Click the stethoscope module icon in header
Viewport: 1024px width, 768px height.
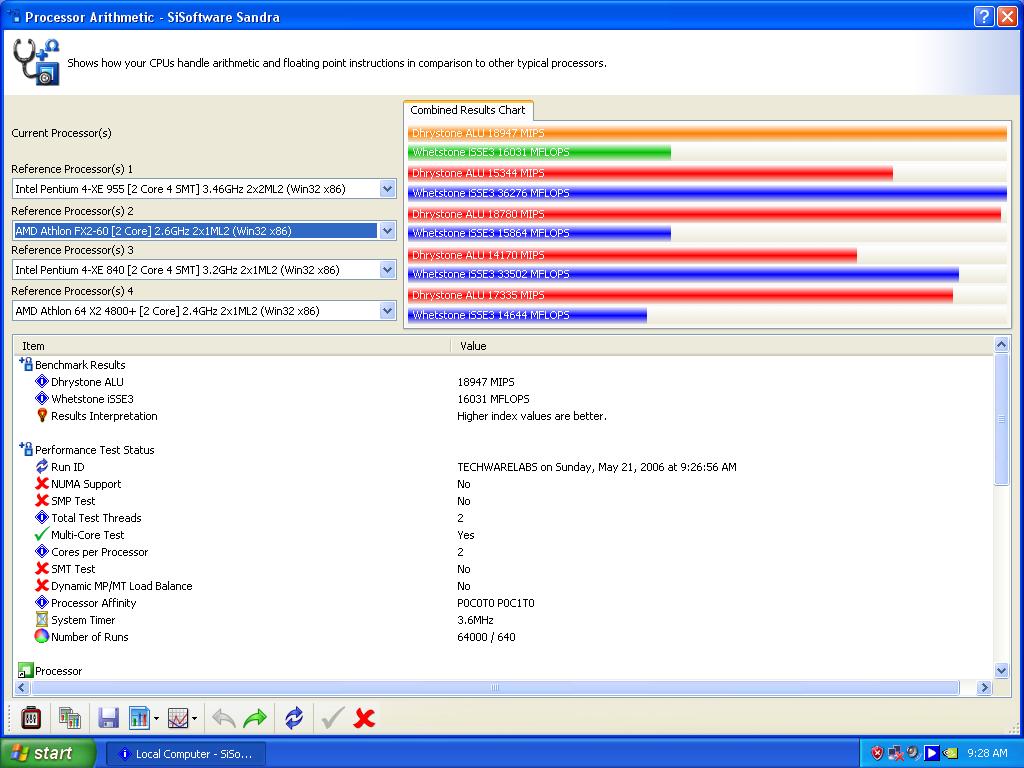pyautogui.click(x=37, y=62)
